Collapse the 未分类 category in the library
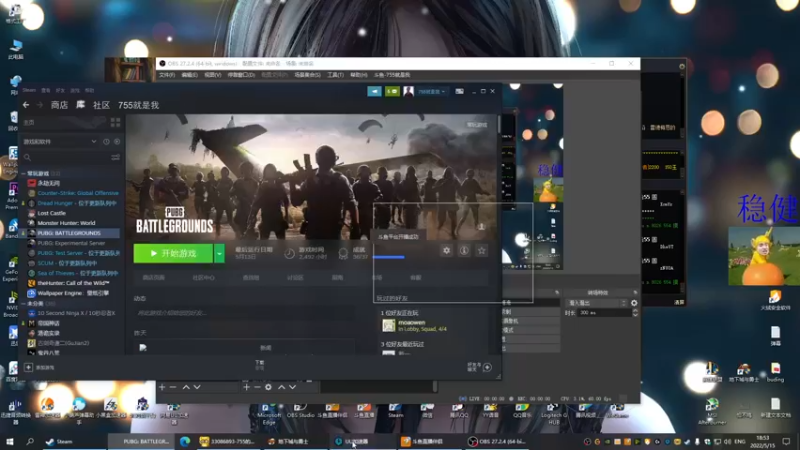The image size is (800, 450). click(x=23, y=303)
